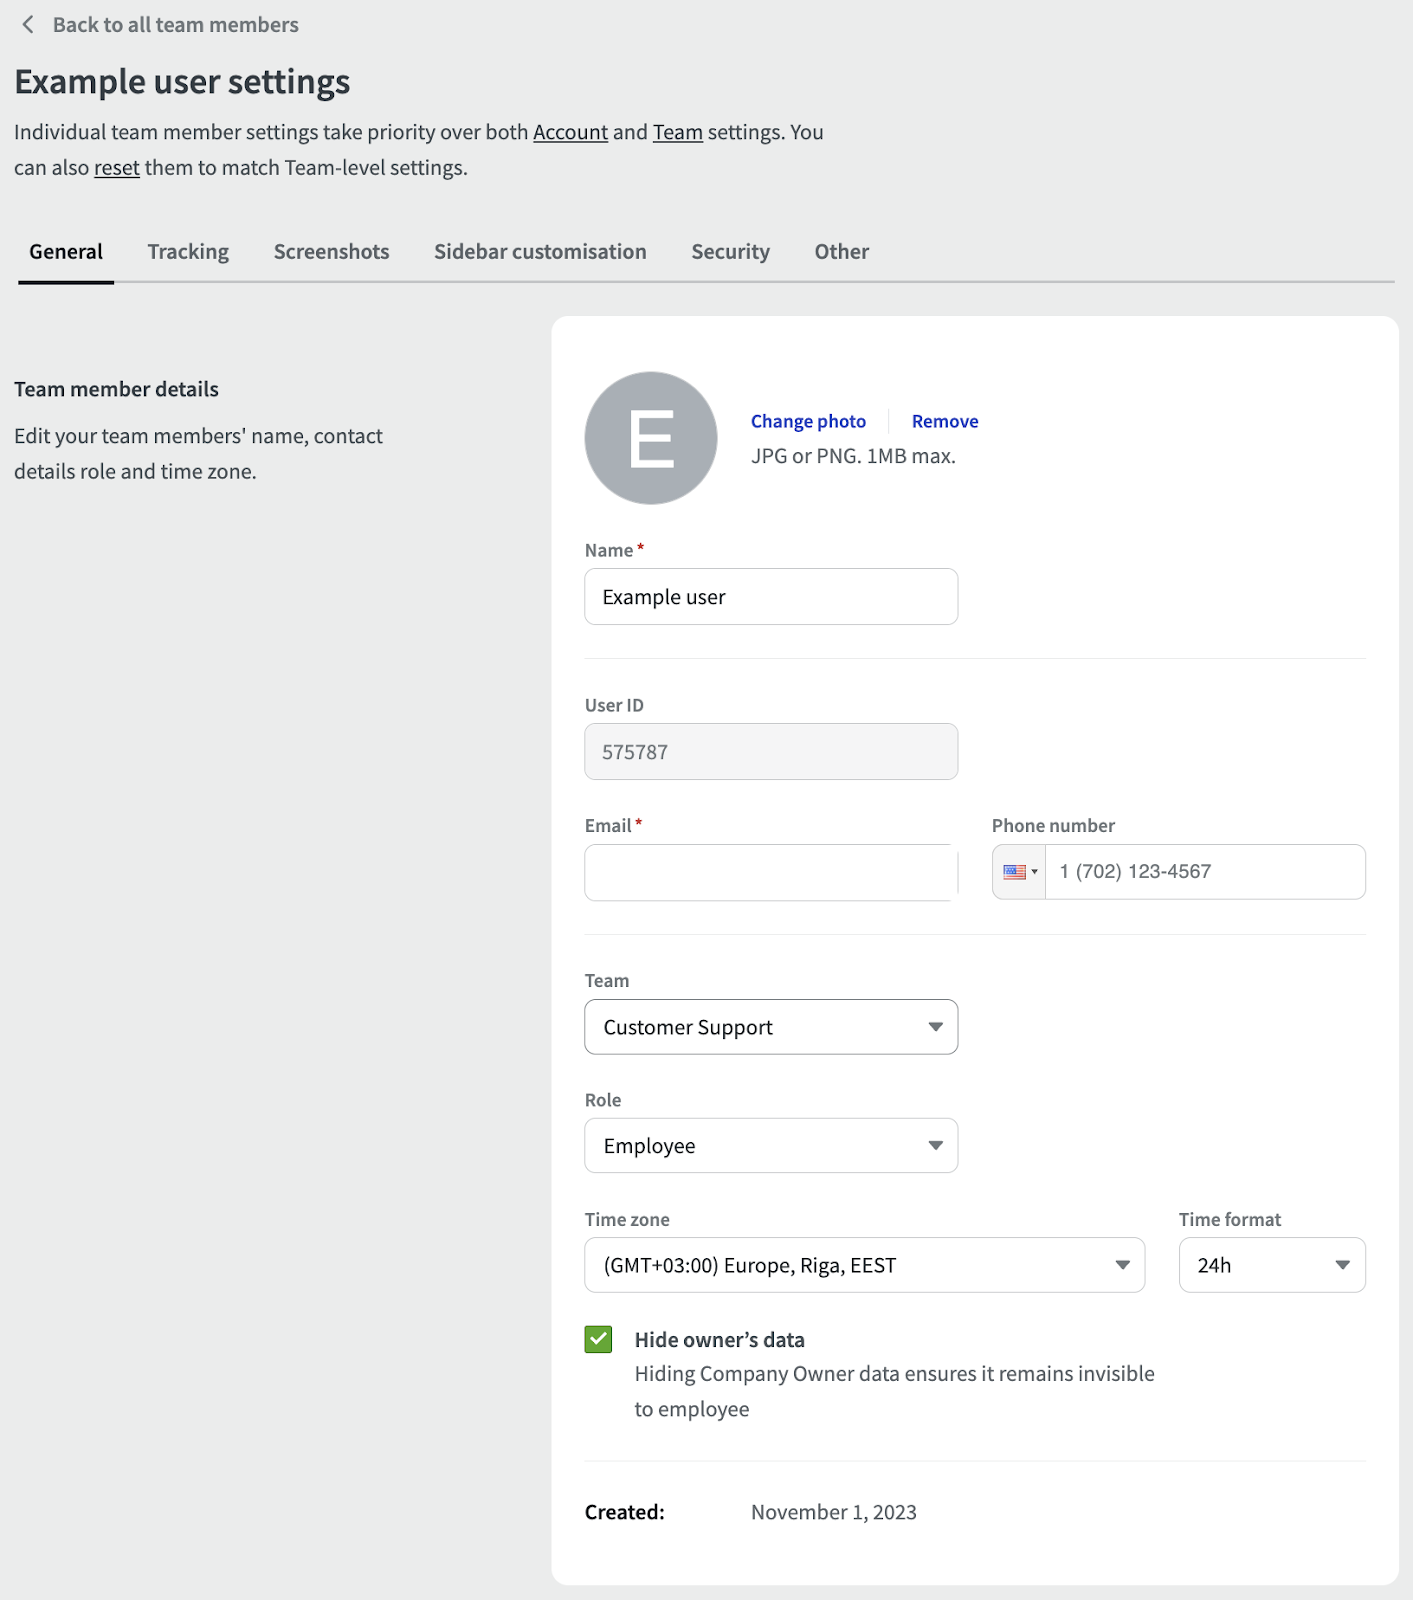Go to the Sidebar customisation tab
The height and width of the screenshot is (1600, 1413).
point(540,252)
